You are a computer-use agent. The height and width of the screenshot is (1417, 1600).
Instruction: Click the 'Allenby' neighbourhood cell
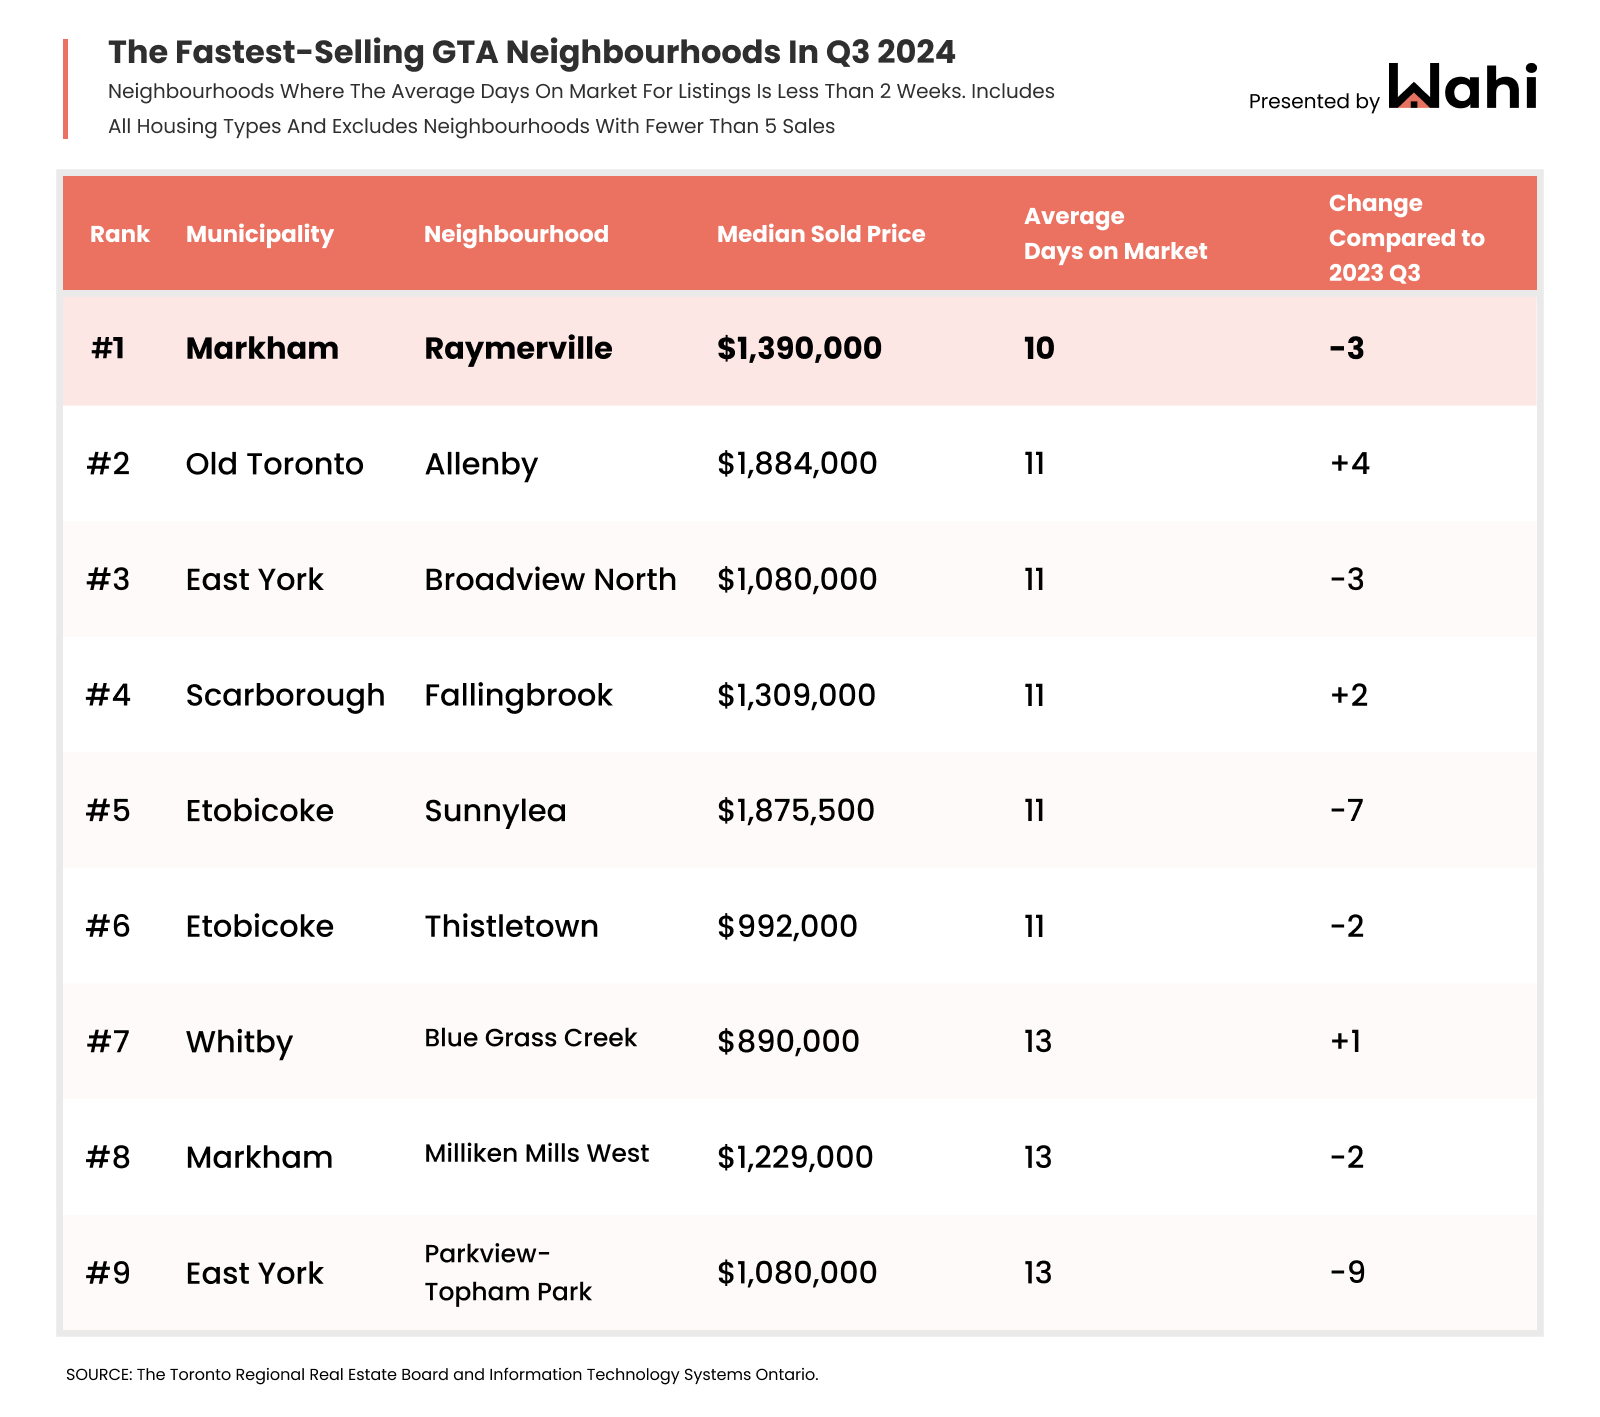pos(481,464)
